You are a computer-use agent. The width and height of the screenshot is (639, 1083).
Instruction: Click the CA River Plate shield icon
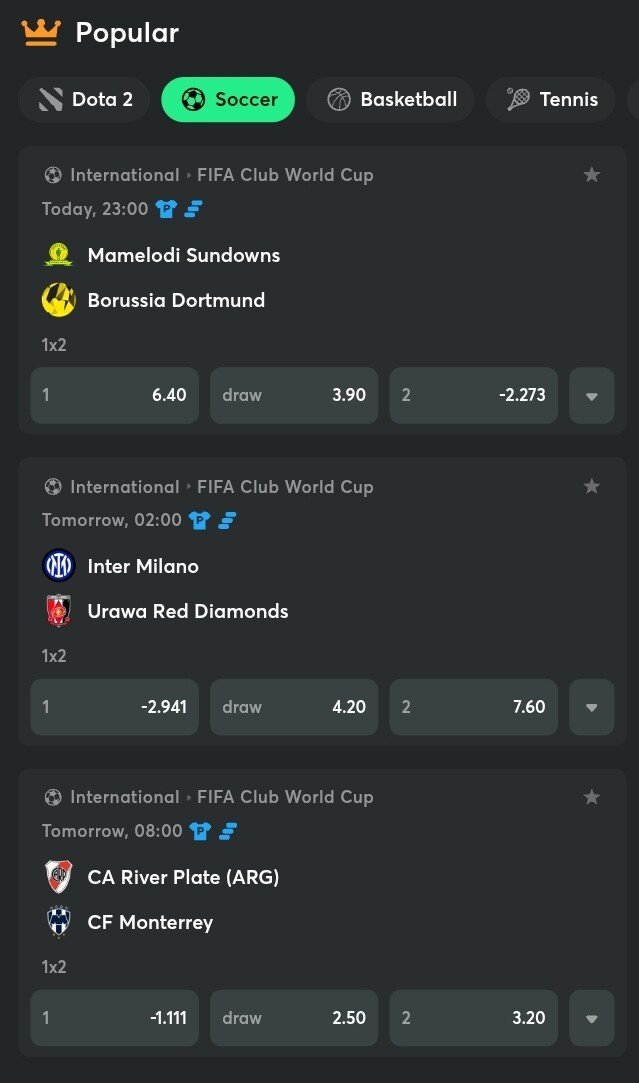click(x=59, y=876)
